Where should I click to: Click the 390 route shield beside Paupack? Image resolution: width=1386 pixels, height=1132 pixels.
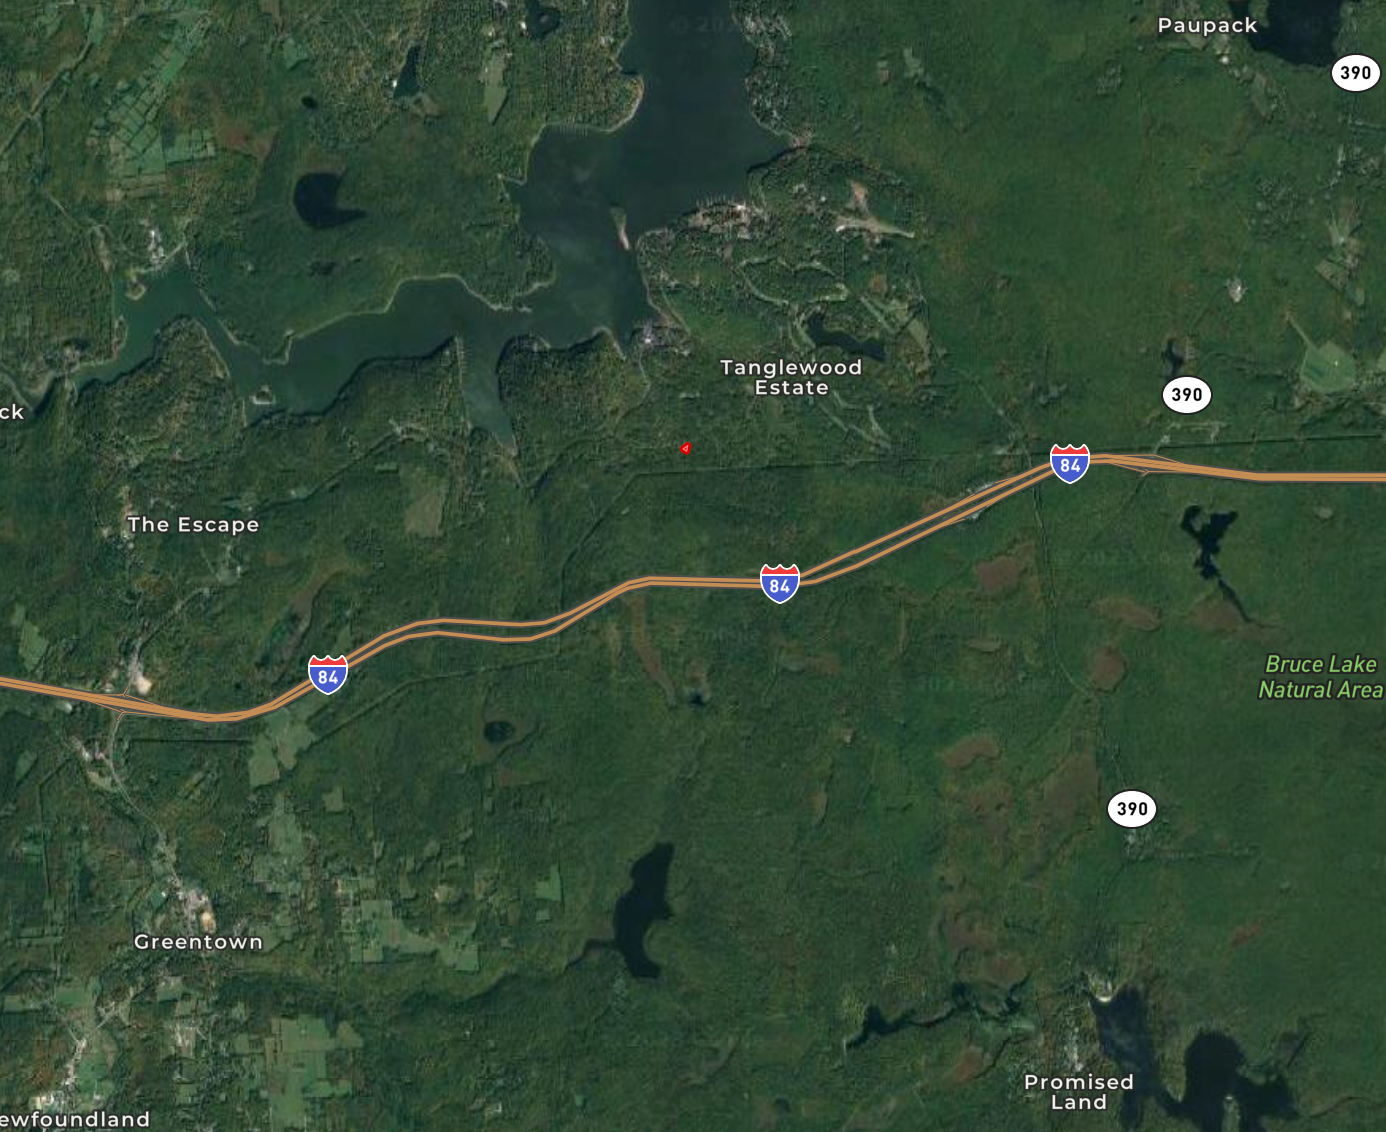tap(1355, 72)
